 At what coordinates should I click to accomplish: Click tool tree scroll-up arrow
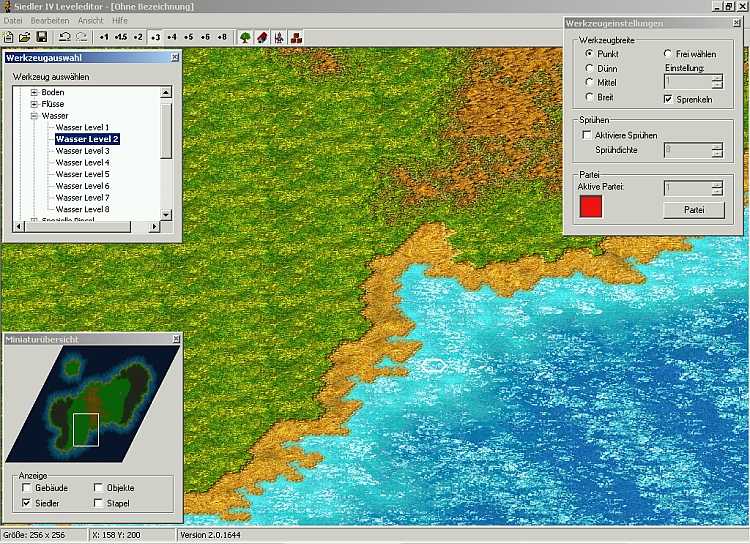tap(166, 92)
